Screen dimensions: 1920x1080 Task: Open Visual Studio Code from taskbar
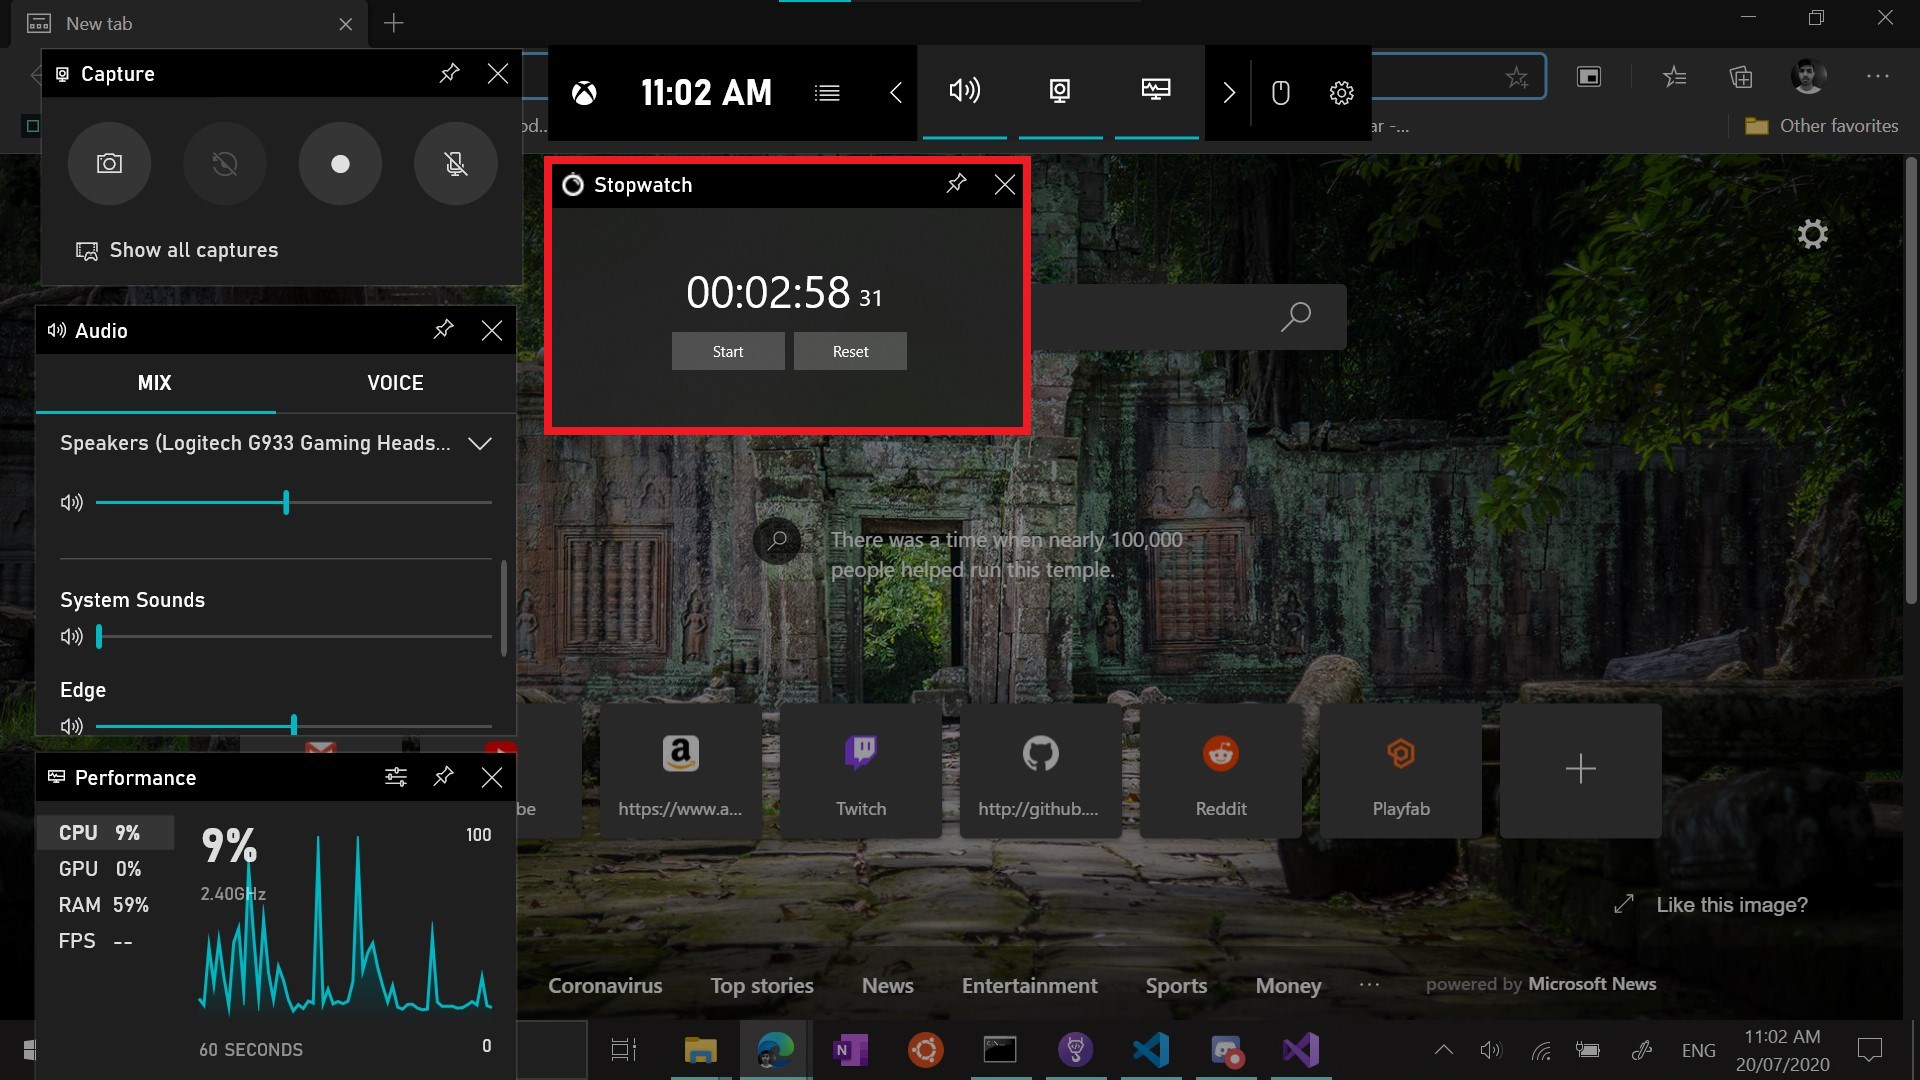[1151, 1050]
